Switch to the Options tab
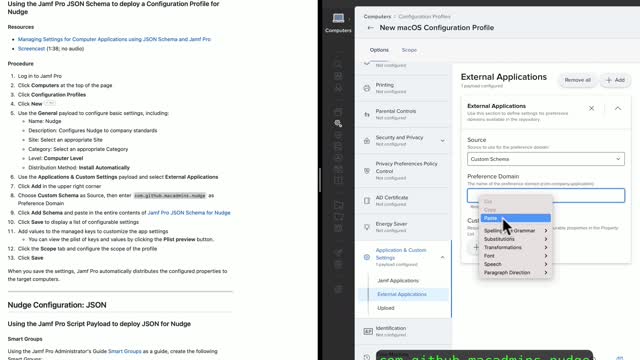 coord(379,50)
